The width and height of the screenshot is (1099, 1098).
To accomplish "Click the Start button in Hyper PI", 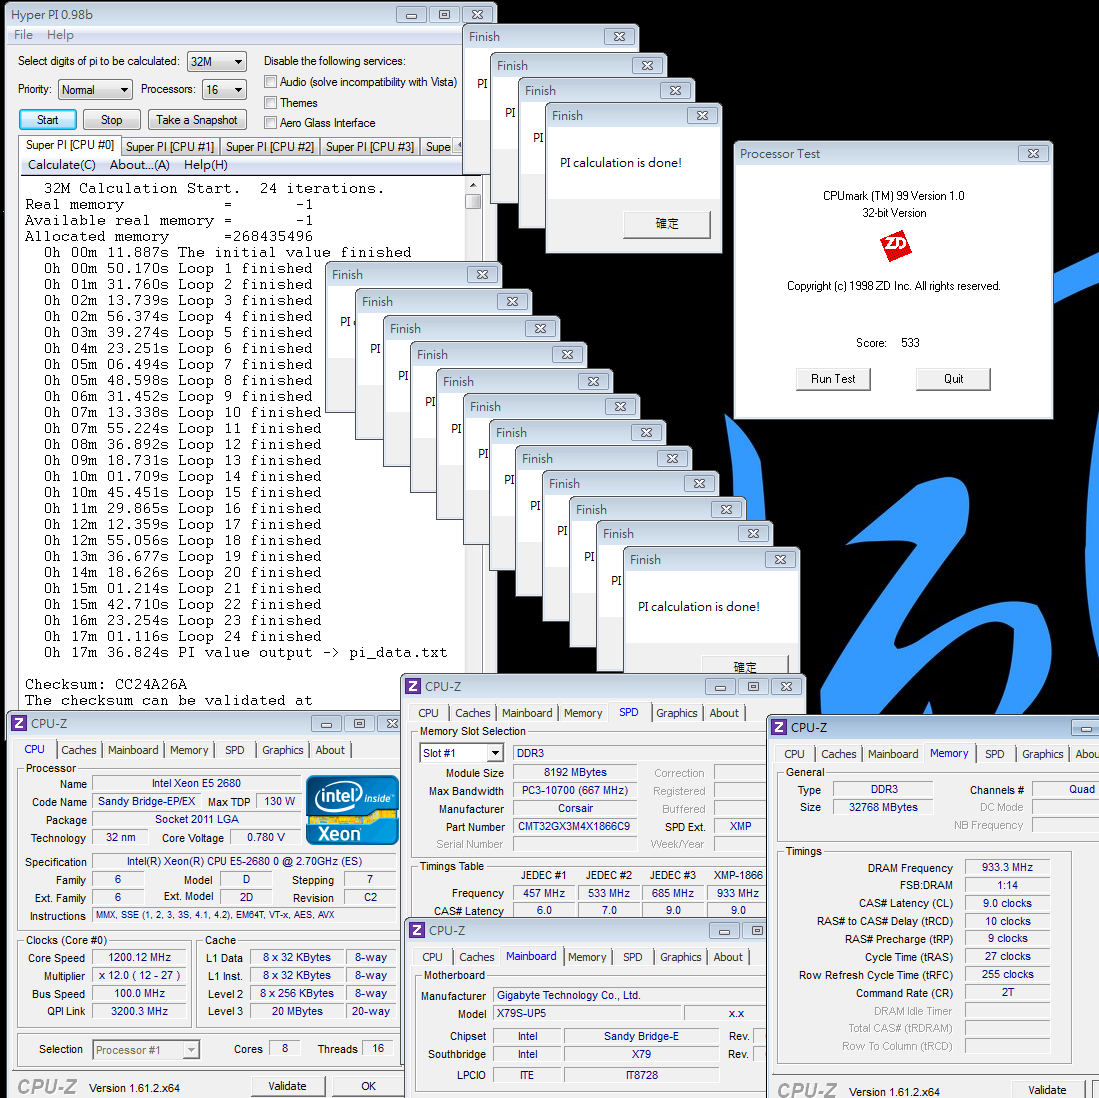I will pyautogui.click(x=48, y=120).
